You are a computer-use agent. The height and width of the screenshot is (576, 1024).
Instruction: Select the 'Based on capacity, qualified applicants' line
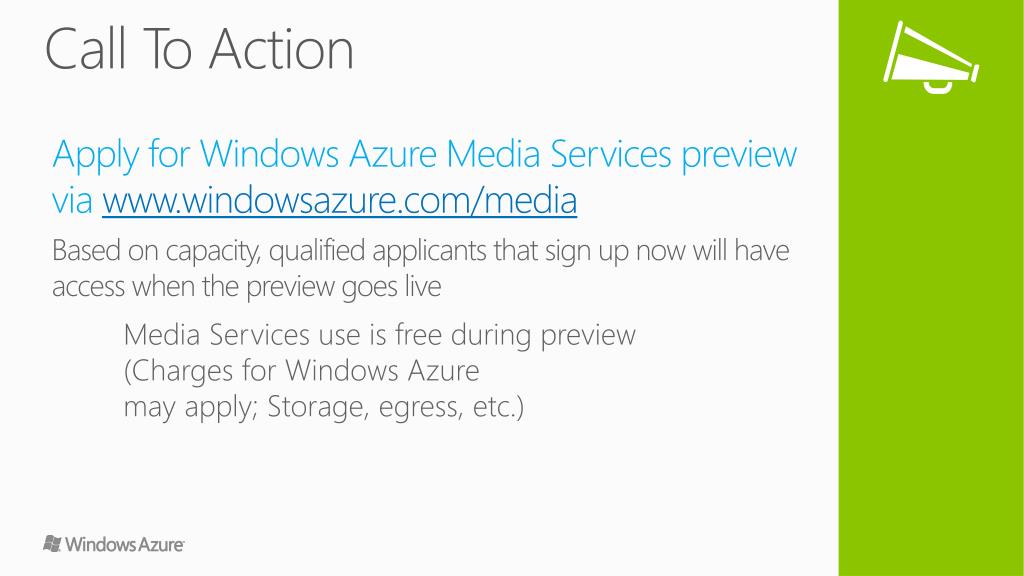[x=421, y=251]
